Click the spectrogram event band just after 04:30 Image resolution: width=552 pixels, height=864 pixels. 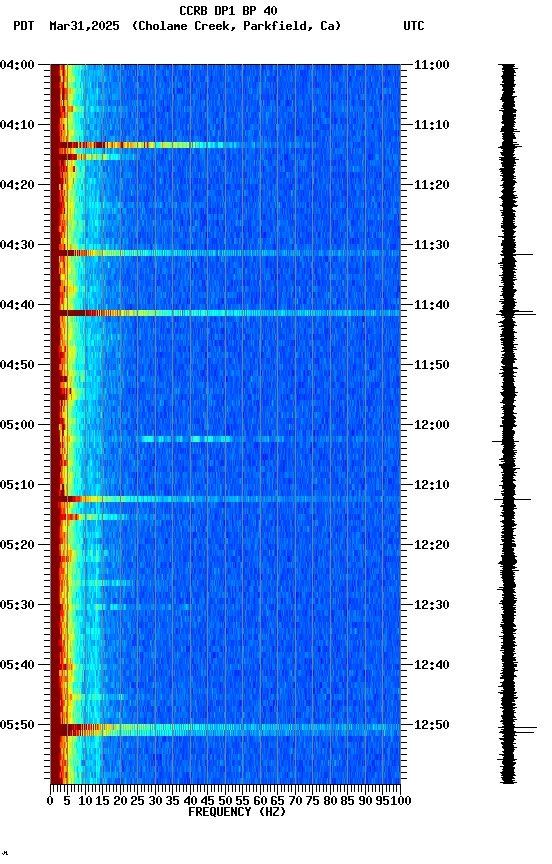(x=225, y=253)
